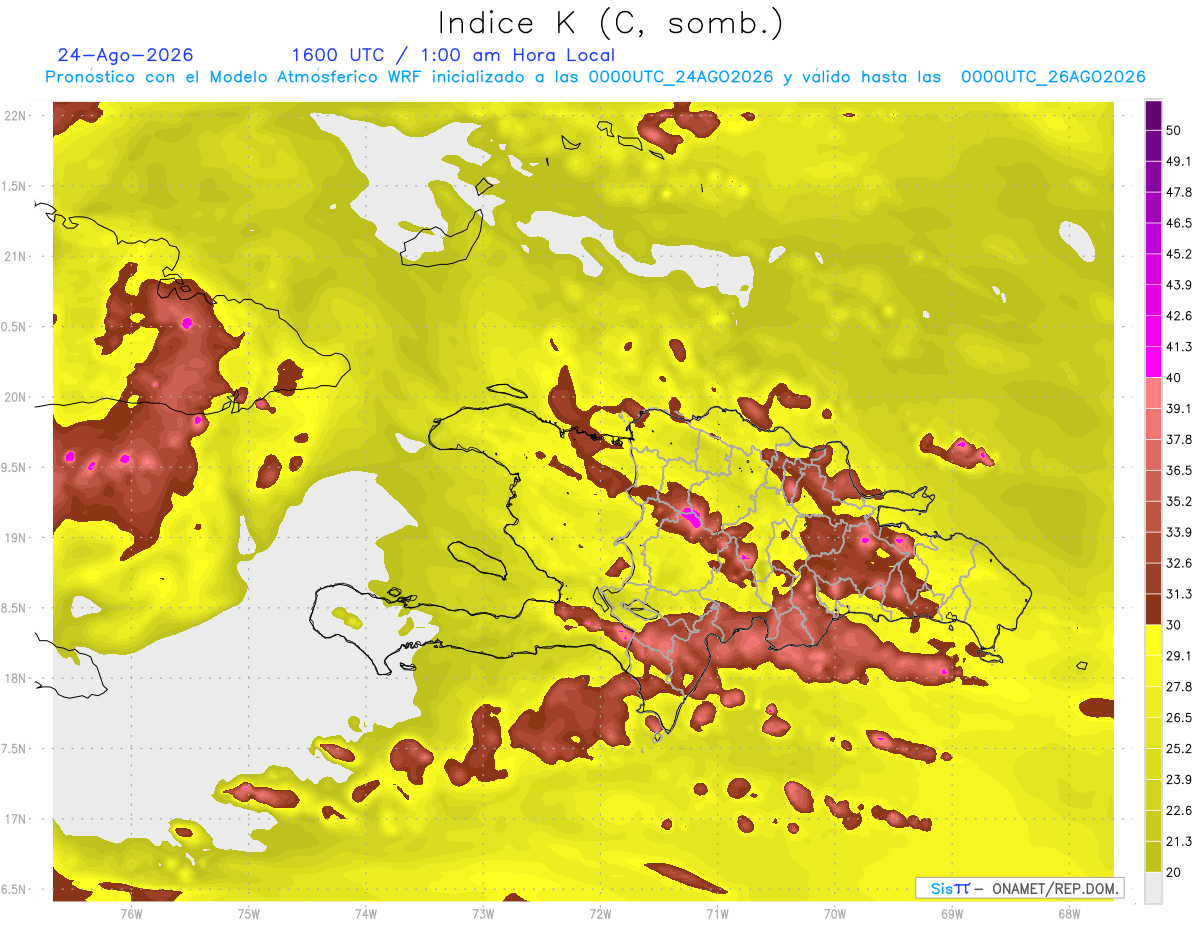
Task: Click the longitude label '75W'
Action: (x=249, y=913)
